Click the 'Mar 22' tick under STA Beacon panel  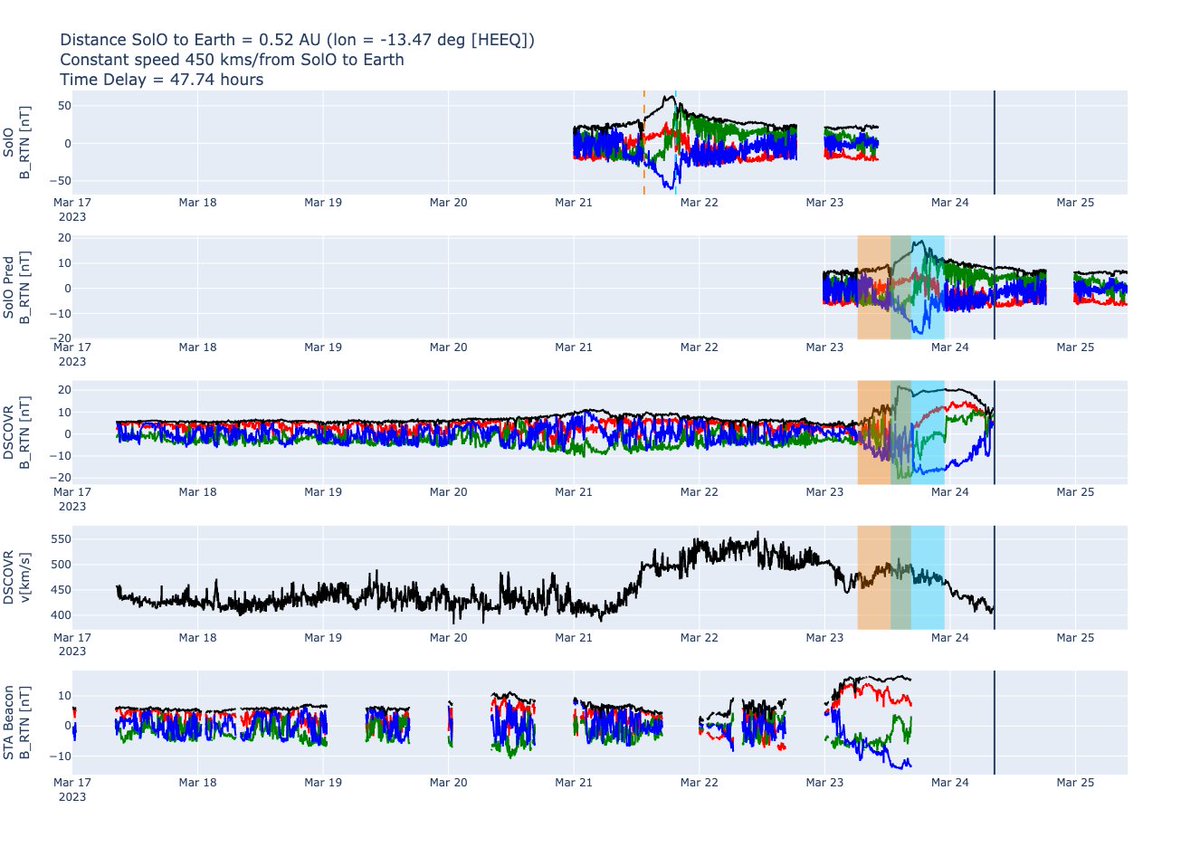click(x=699, y=783)
